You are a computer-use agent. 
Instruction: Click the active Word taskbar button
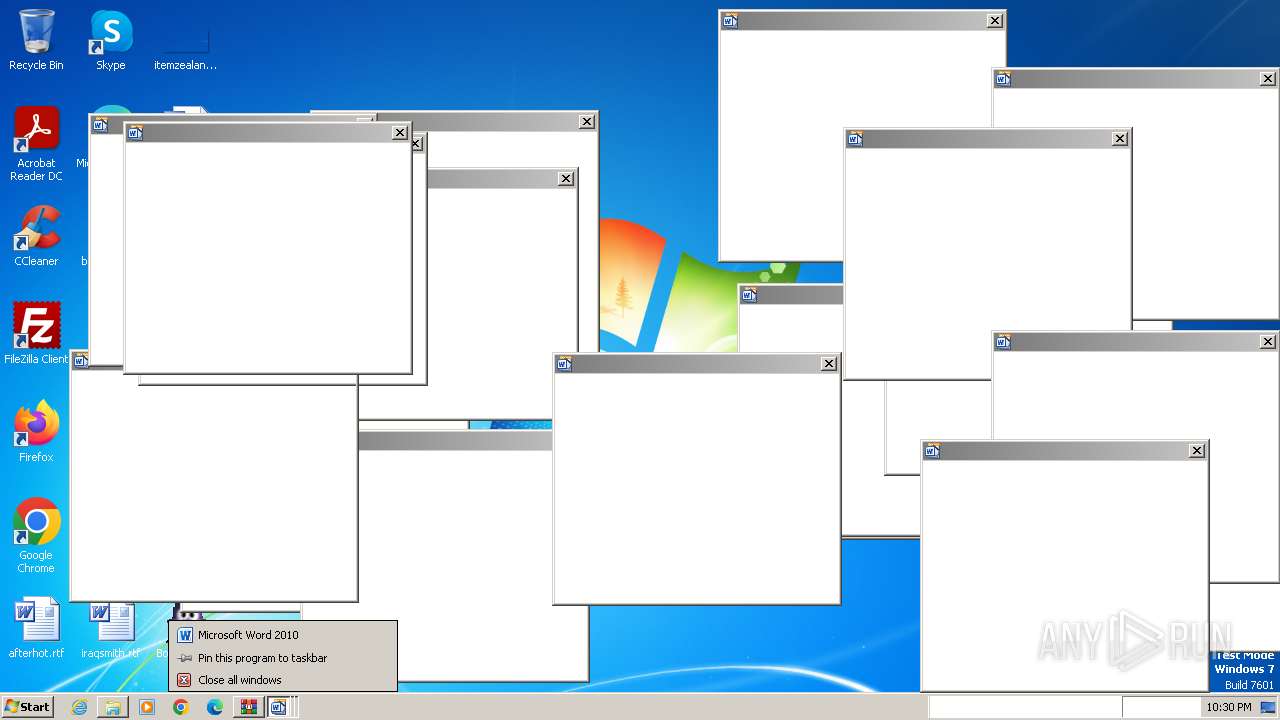281,707
